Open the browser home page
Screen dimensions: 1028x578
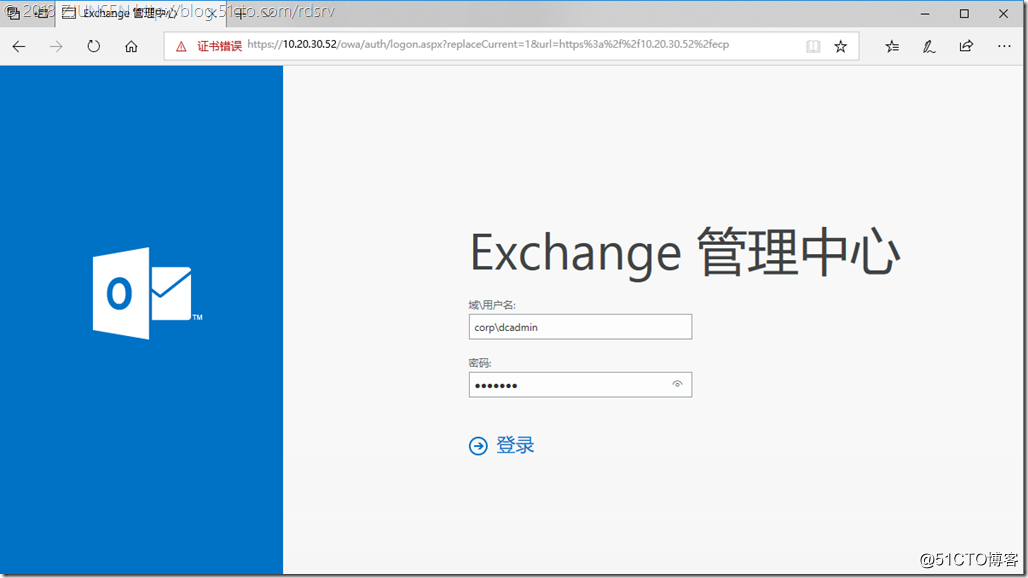131,47
